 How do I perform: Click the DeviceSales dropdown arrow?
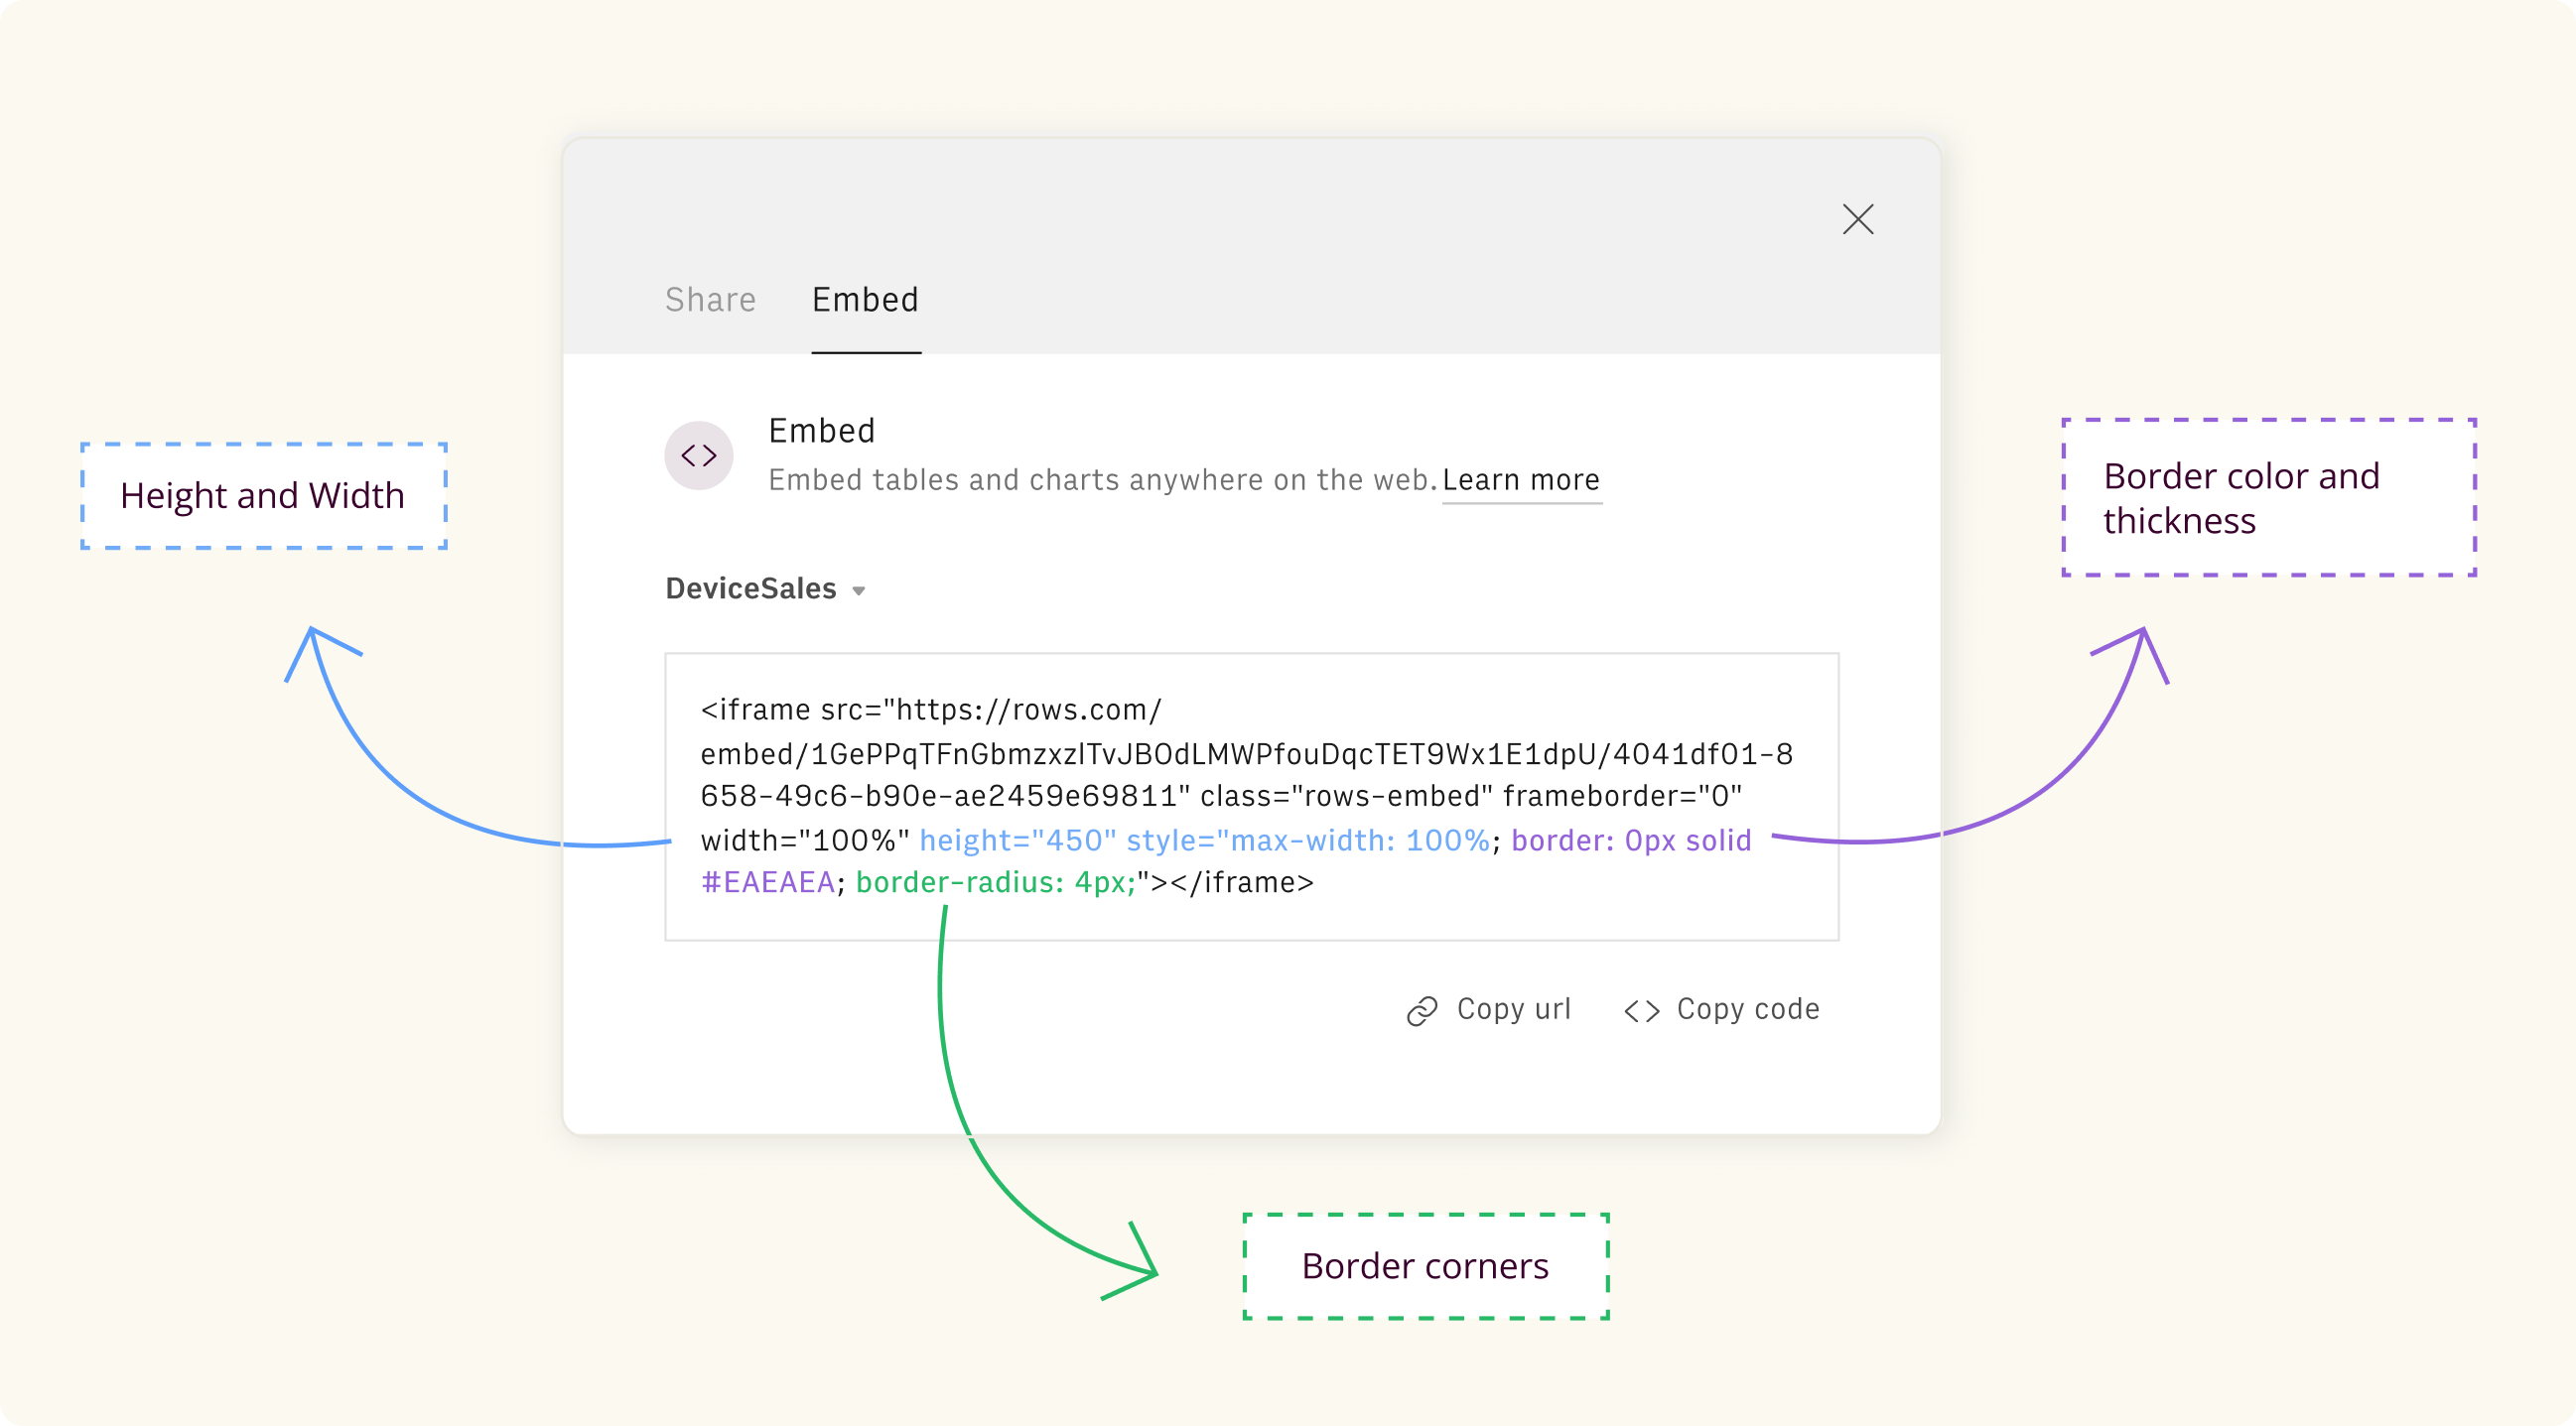[x=859, y=591]
